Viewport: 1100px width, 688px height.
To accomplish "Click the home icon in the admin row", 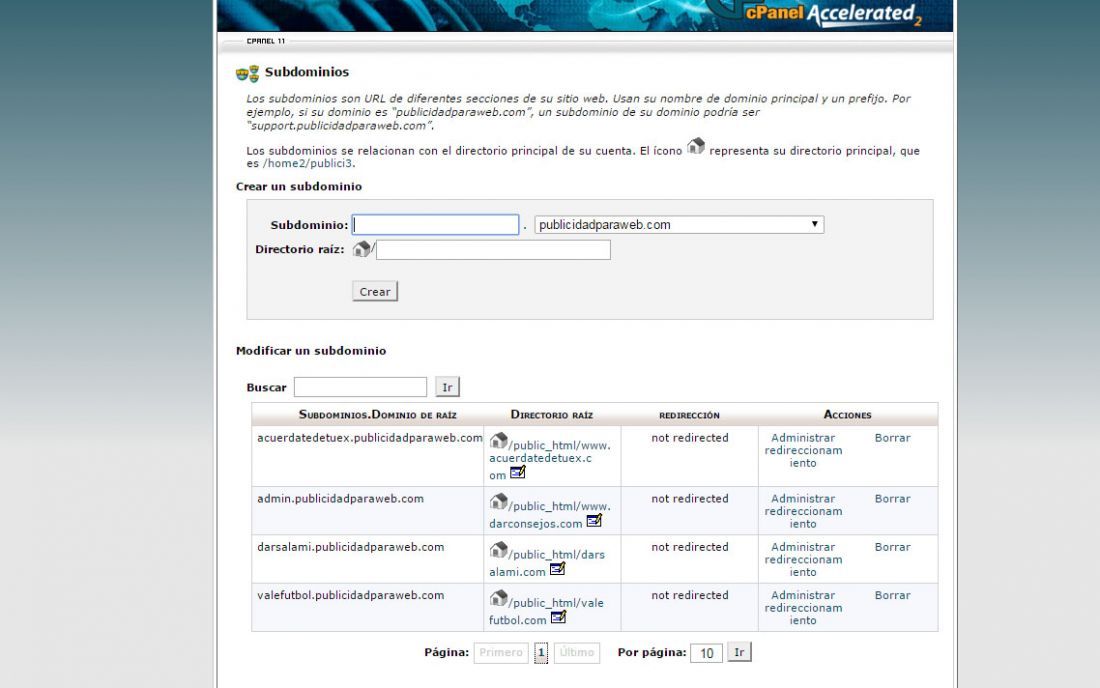I will 498,501.
